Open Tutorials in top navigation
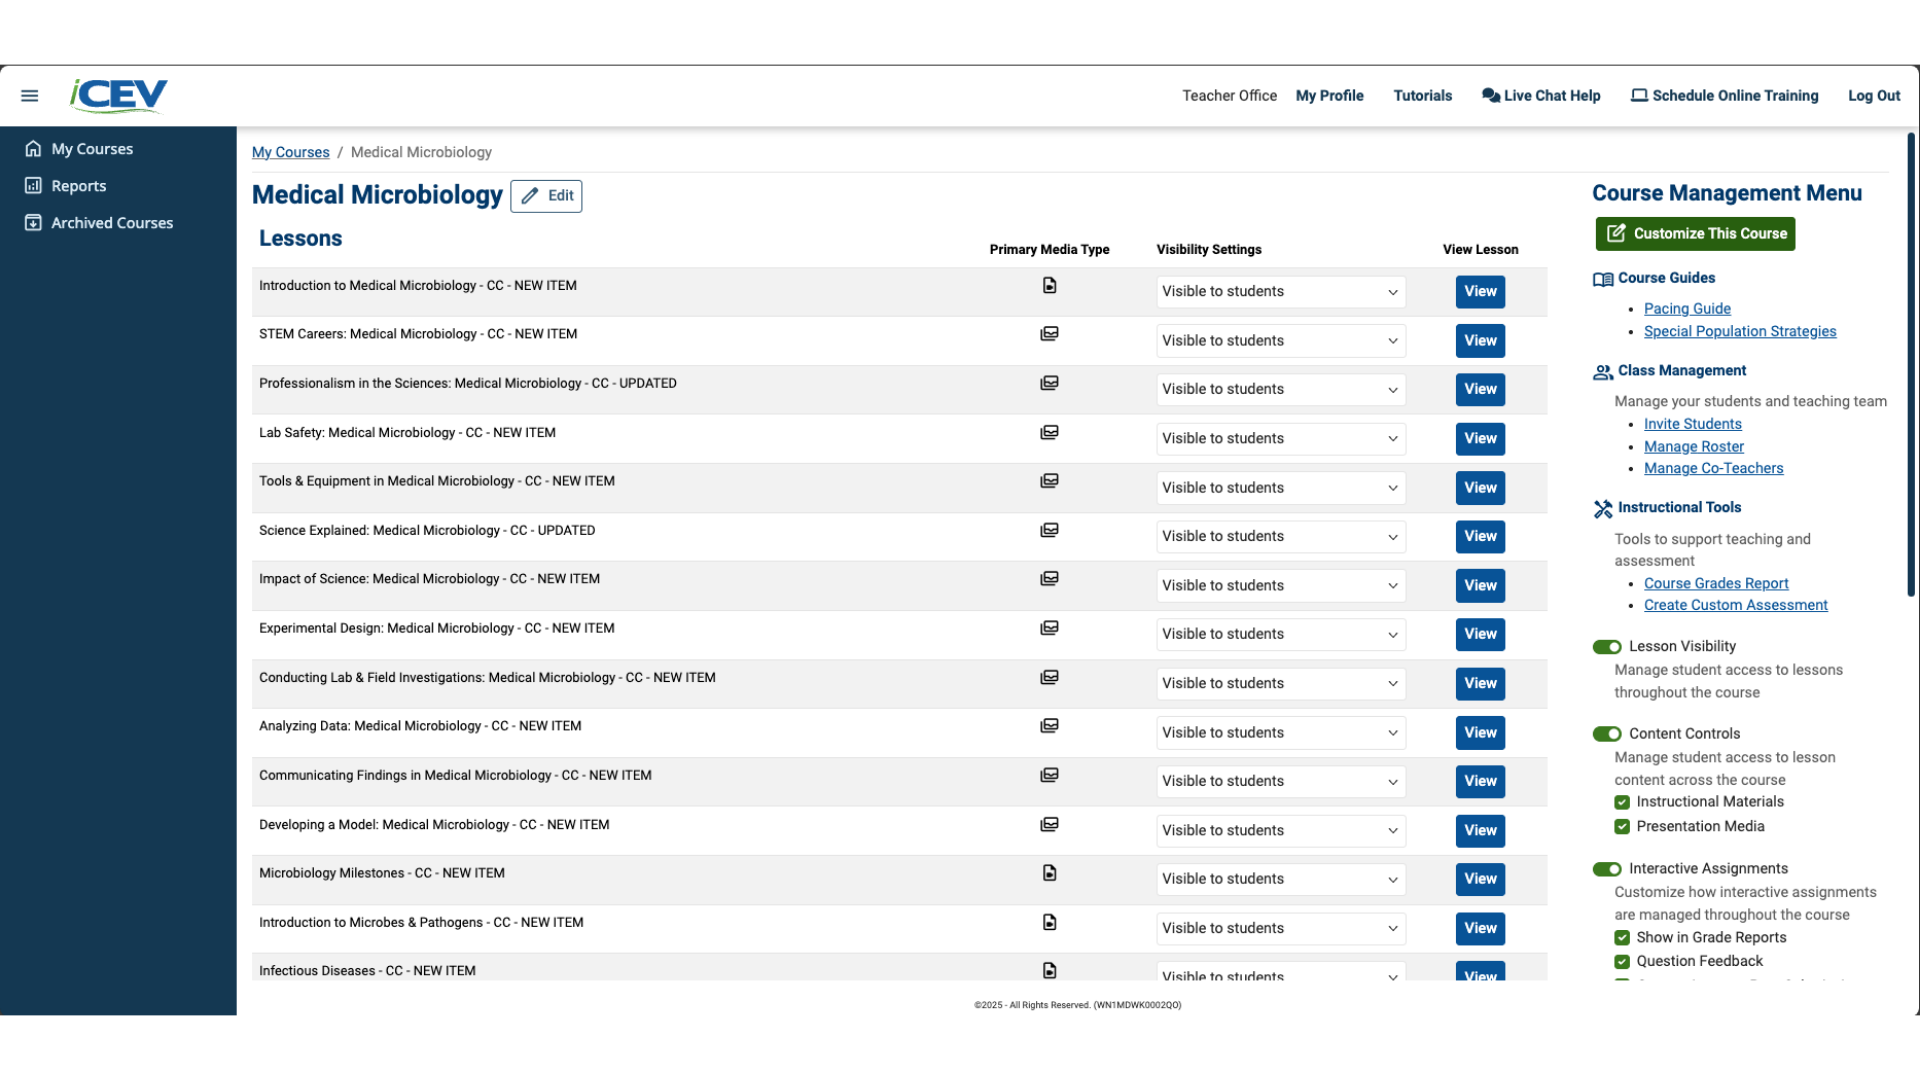Screen dimensions: 1920x1080 coord(1422,96)
